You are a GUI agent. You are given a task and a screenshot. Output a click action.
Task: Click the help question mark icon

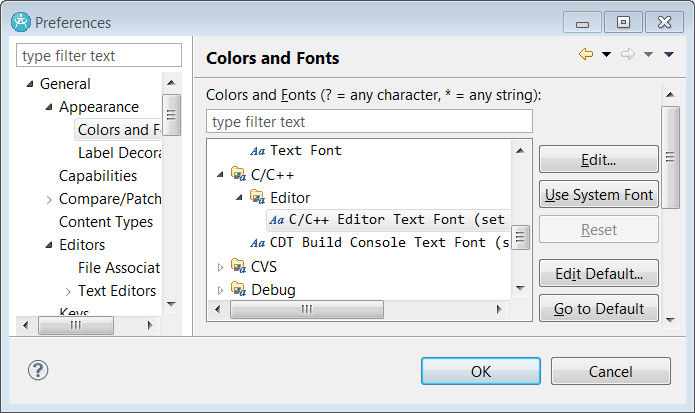(x=38, y=370)
